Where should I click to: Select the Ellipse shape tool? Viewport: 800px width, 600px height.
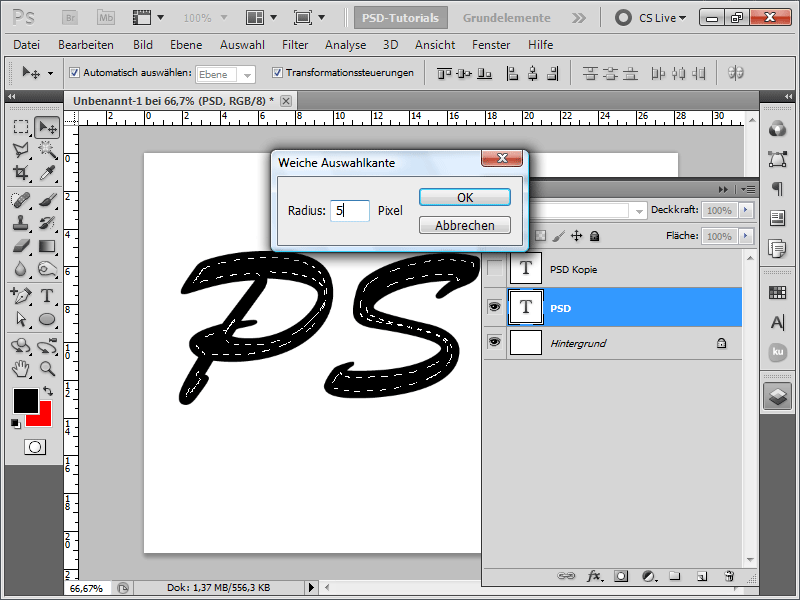click(47, 319)
